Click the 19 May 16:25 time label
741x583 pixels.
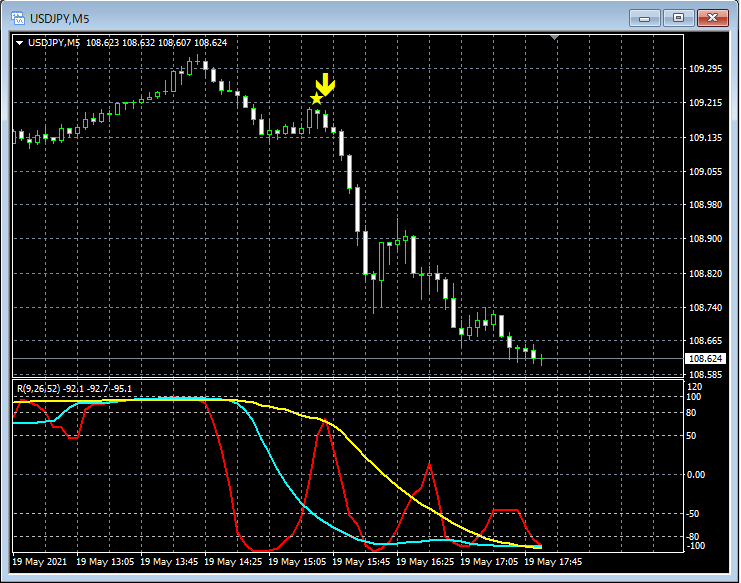[x=425, y=562]
